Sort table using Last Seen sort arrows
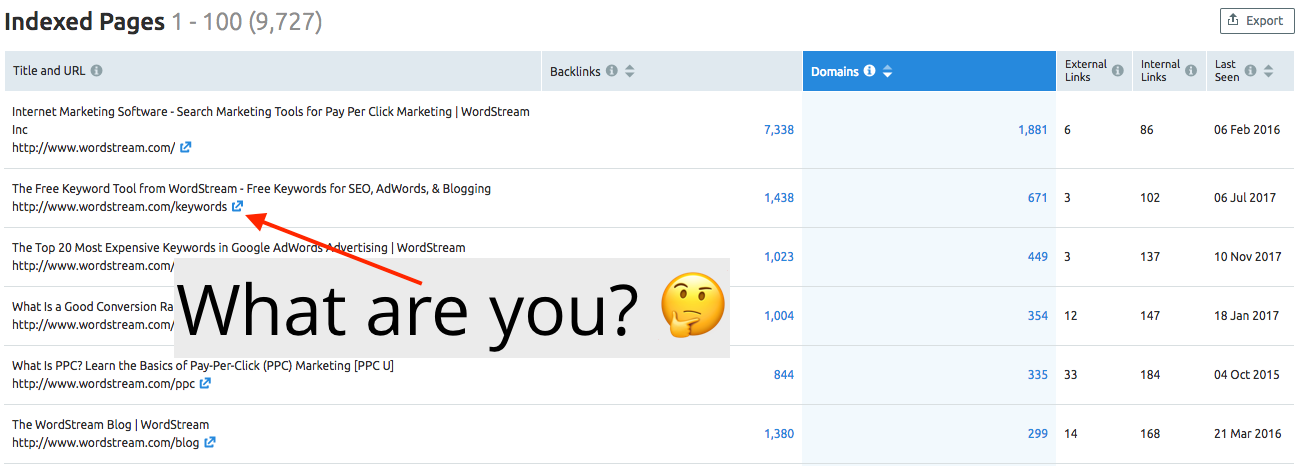 point(1268,71)
